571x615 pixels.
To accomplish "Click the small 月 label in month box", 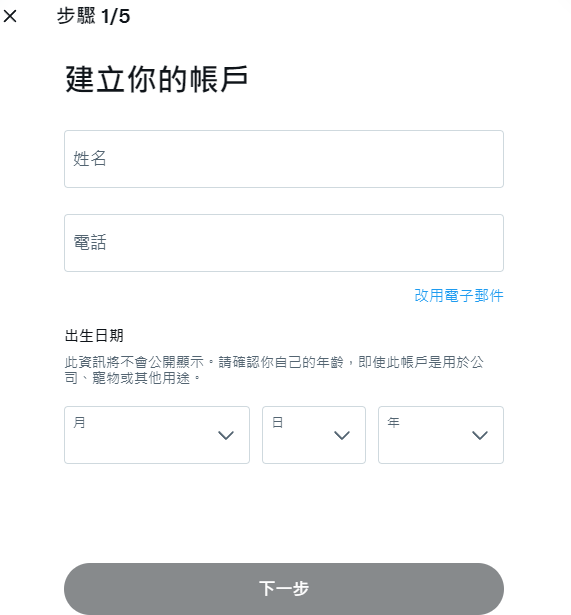I will tap(79, 422).
